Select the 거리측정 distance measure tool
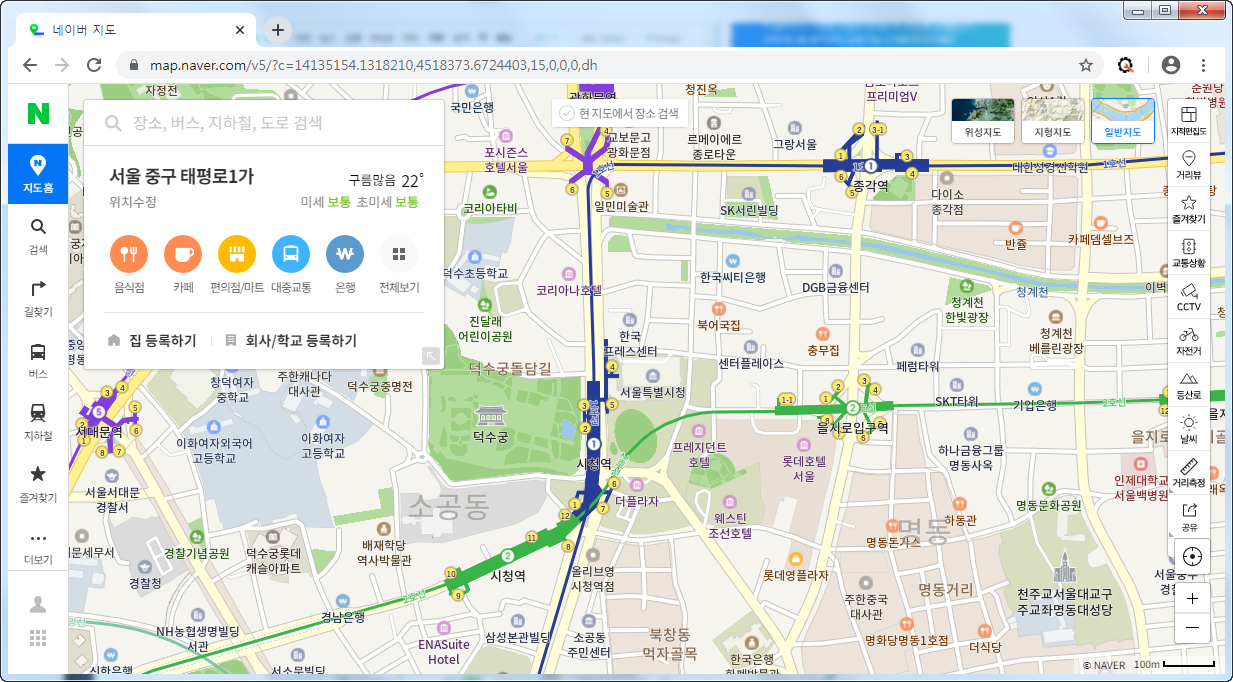Image resolution: width=1233 pixels, height=682 pixels. click(x=1189, y=472)
